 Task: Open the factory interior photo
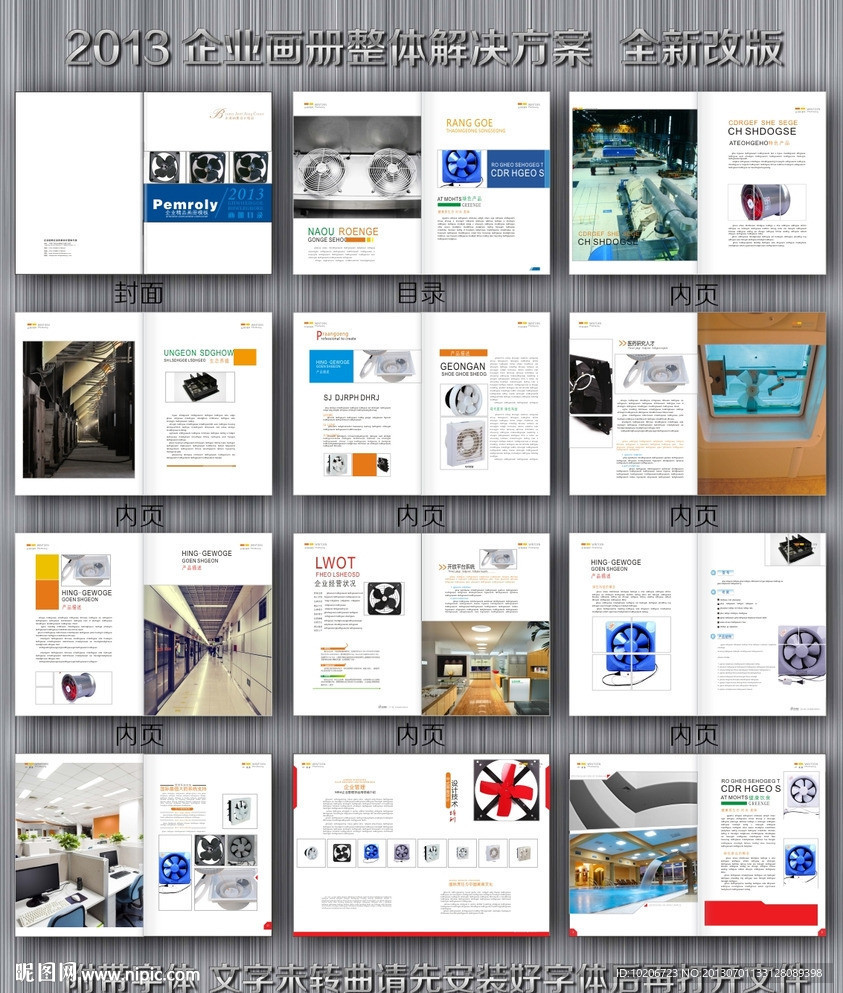tap(634, 184)
